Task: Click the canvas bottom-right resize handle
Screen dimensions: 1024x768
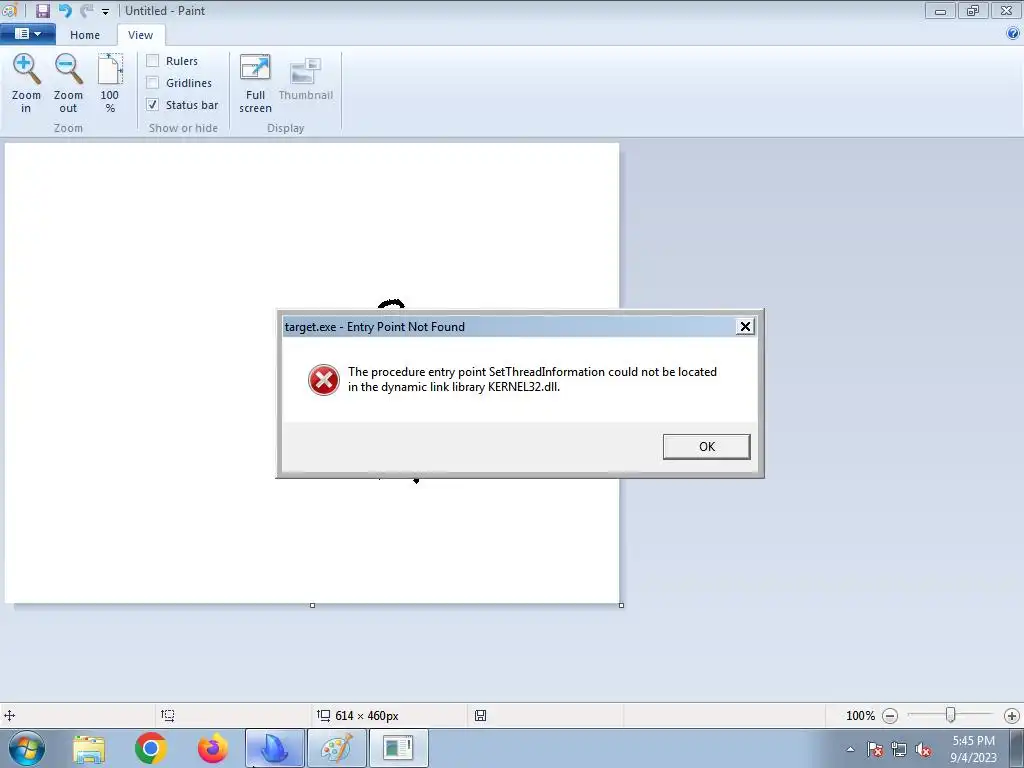Action: click(x=621, y=605)
